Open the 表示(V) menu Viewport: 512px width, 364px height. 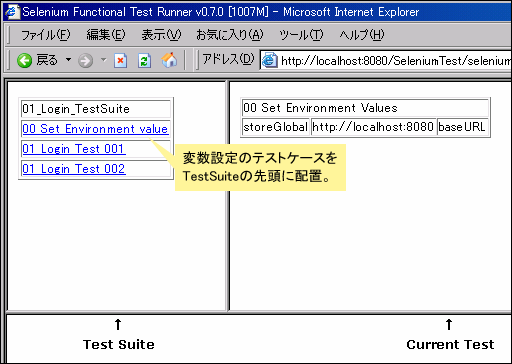coord(161,35)
